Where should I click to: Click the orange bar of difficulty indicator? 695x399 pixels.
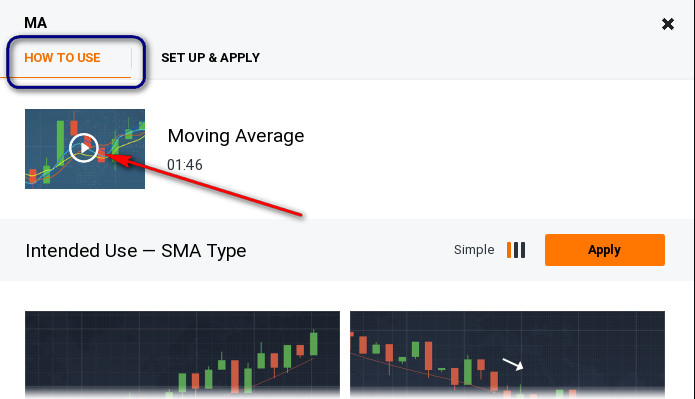point(509,250)
